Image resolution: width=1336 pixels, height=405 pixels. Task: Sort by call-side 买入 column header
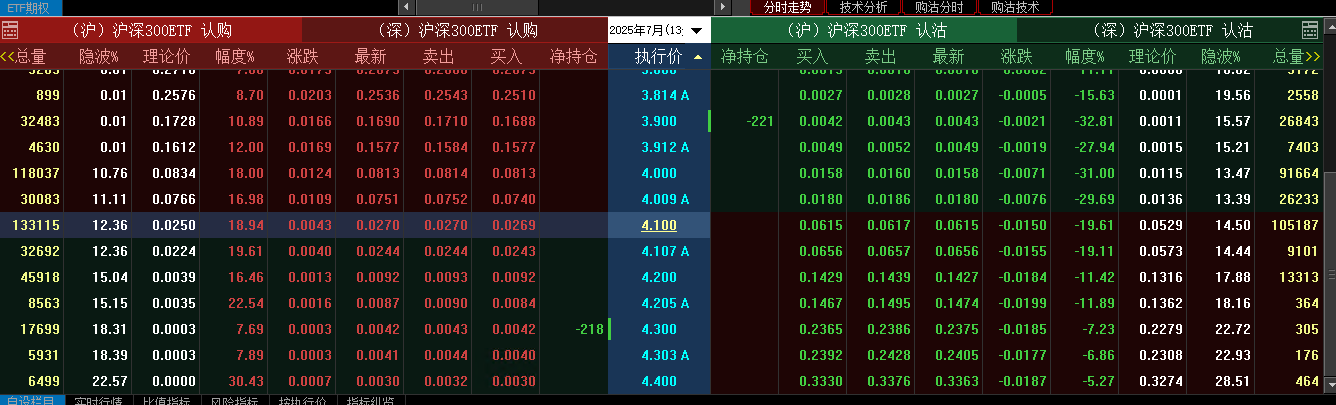tap(506, 57)
